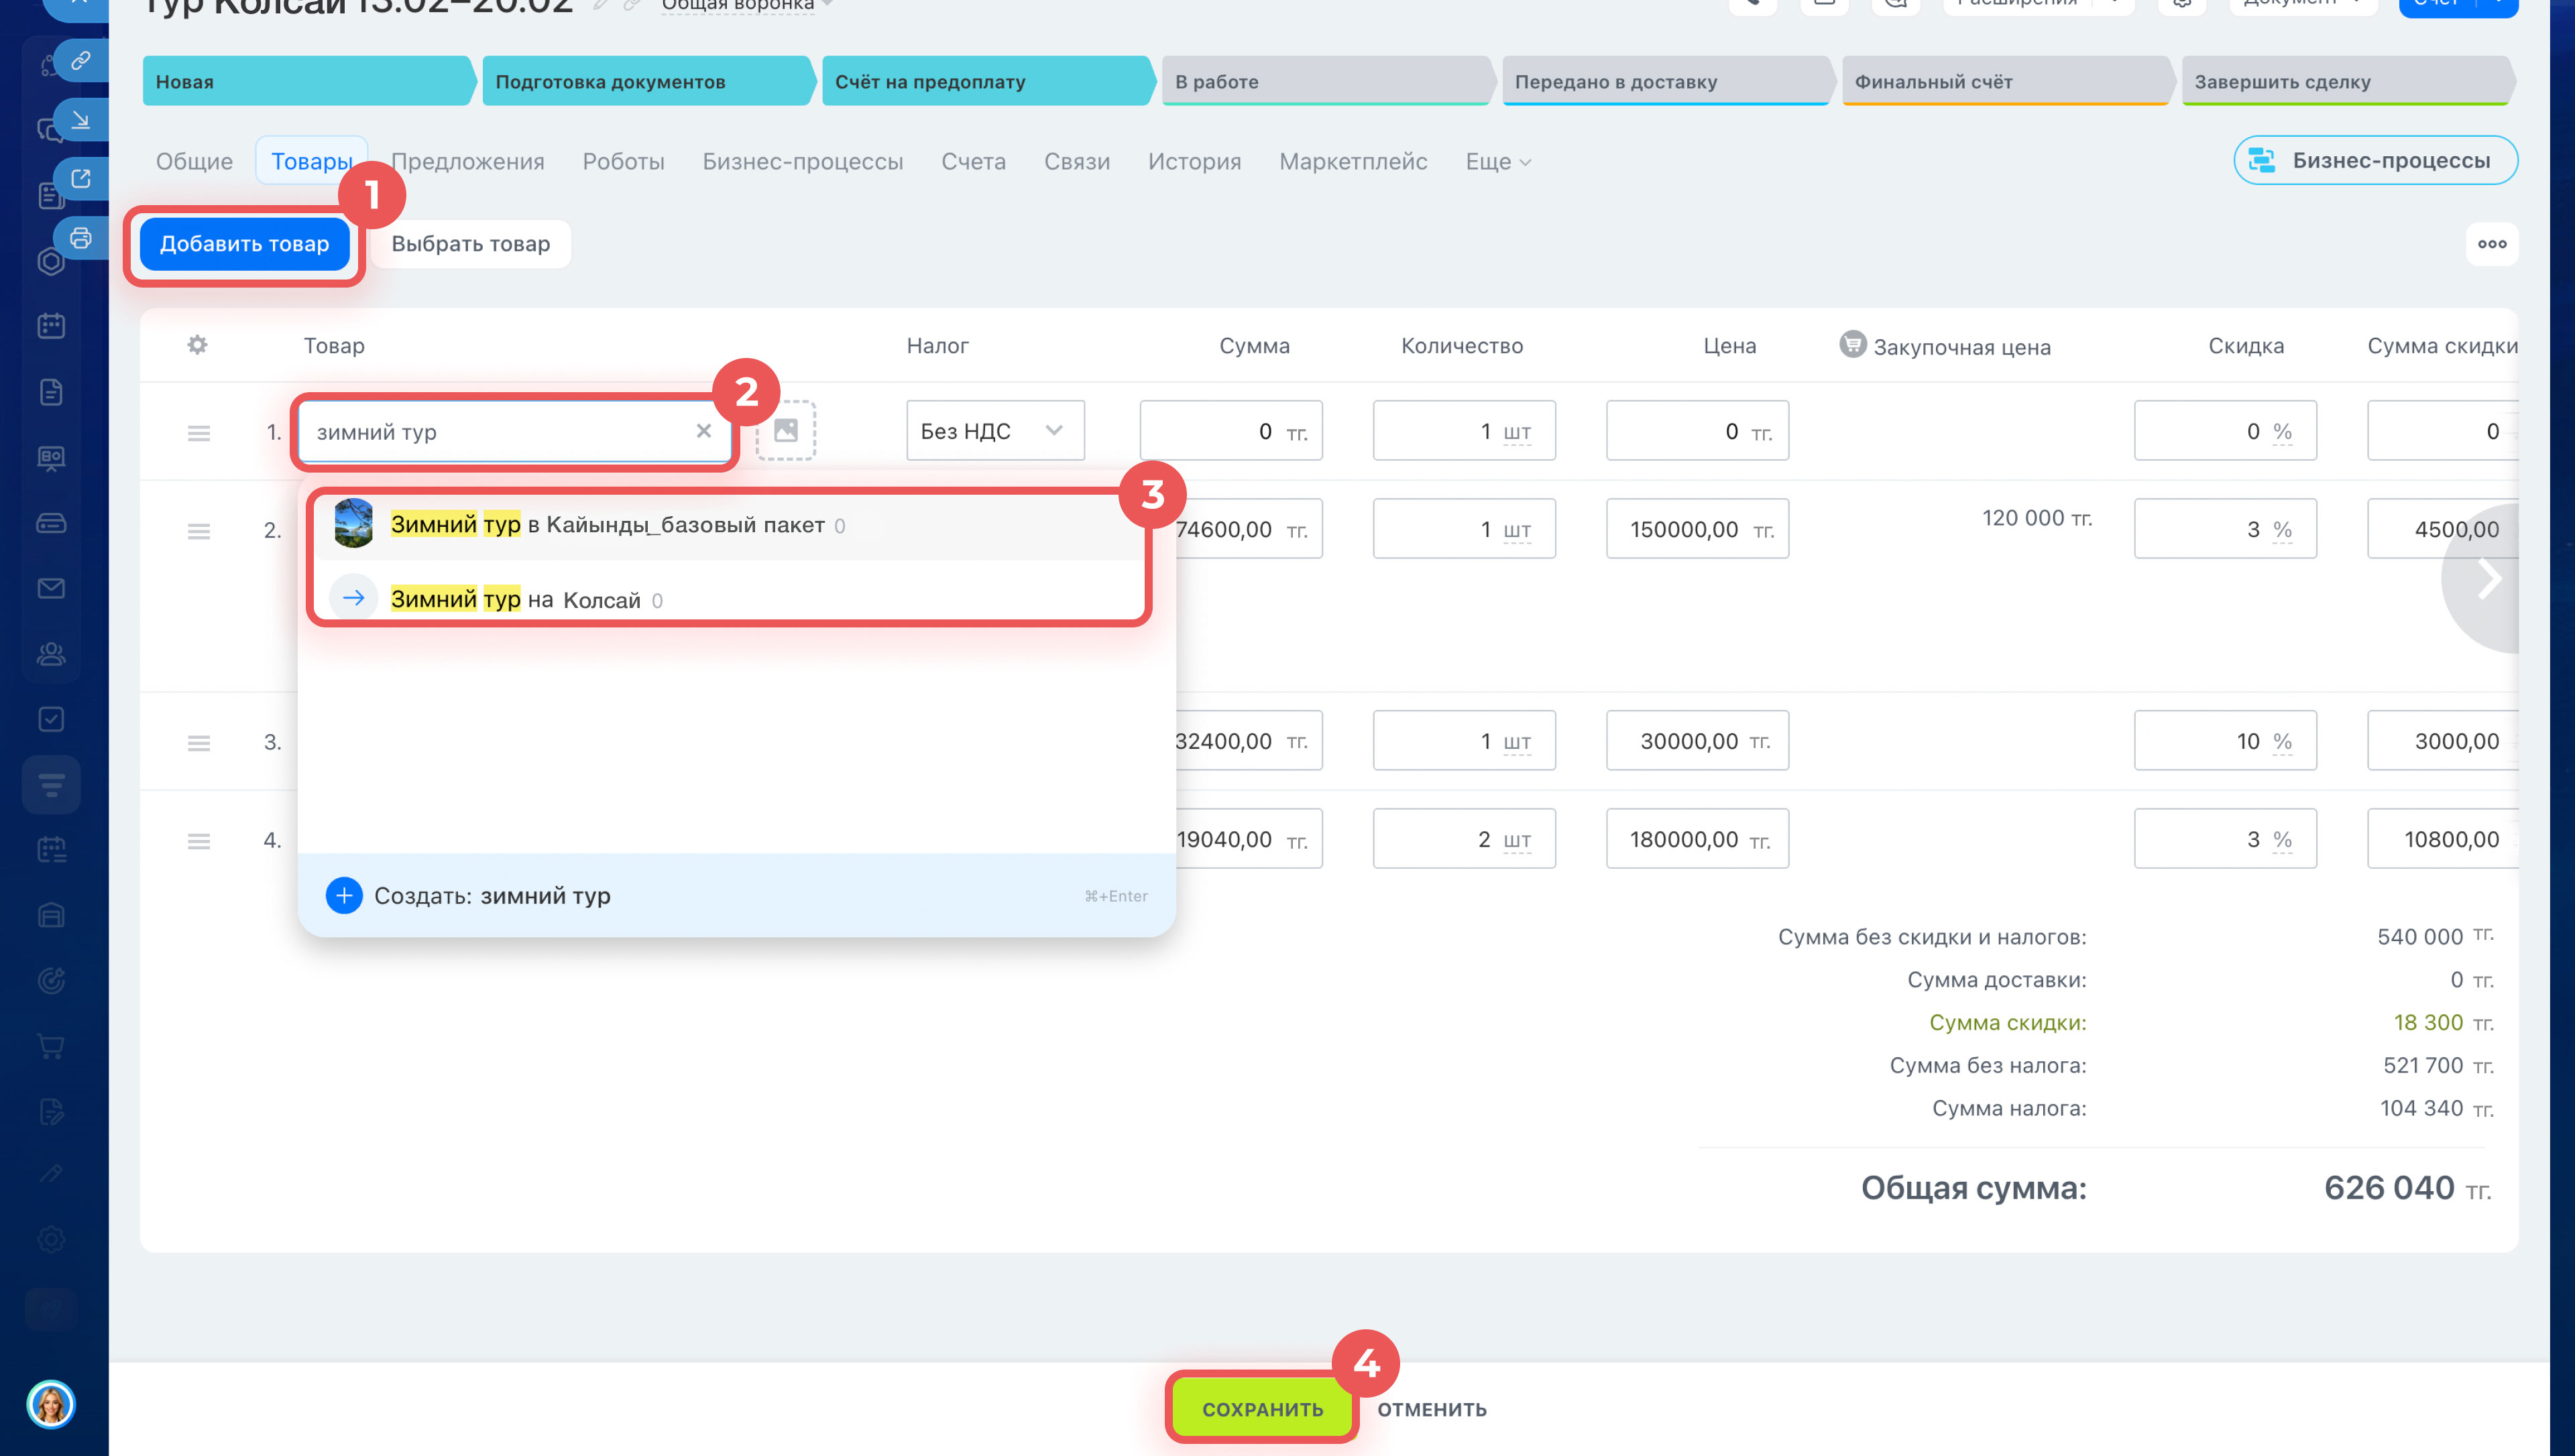Click the Сохранить button
The height and width of the screenshot is (1456, 2575).
(1262, 1408)
